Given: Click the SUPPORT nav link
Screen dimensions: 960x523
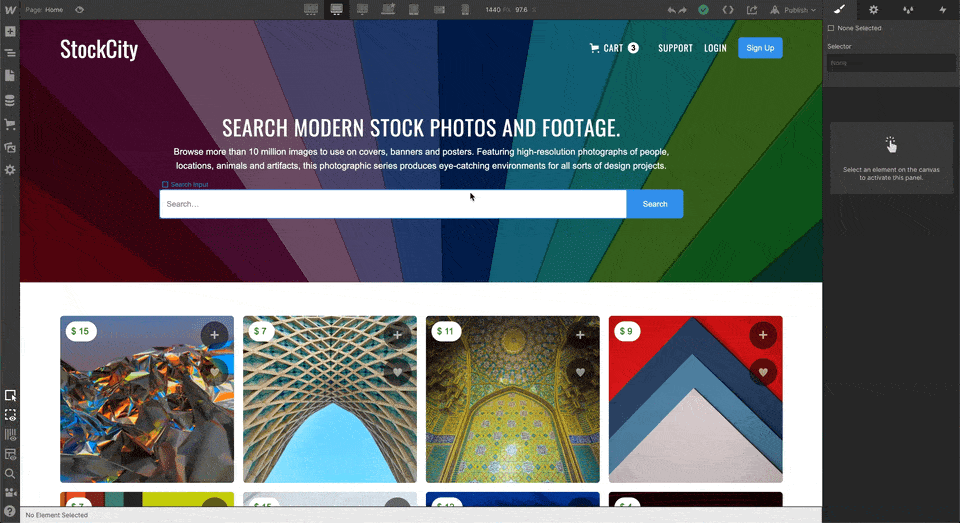Looking at the screenshot, I should [x=675, y=48].
